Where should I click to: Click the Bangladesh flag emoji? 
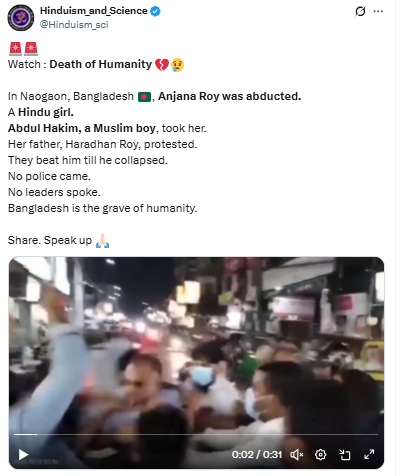pos(144,97)
